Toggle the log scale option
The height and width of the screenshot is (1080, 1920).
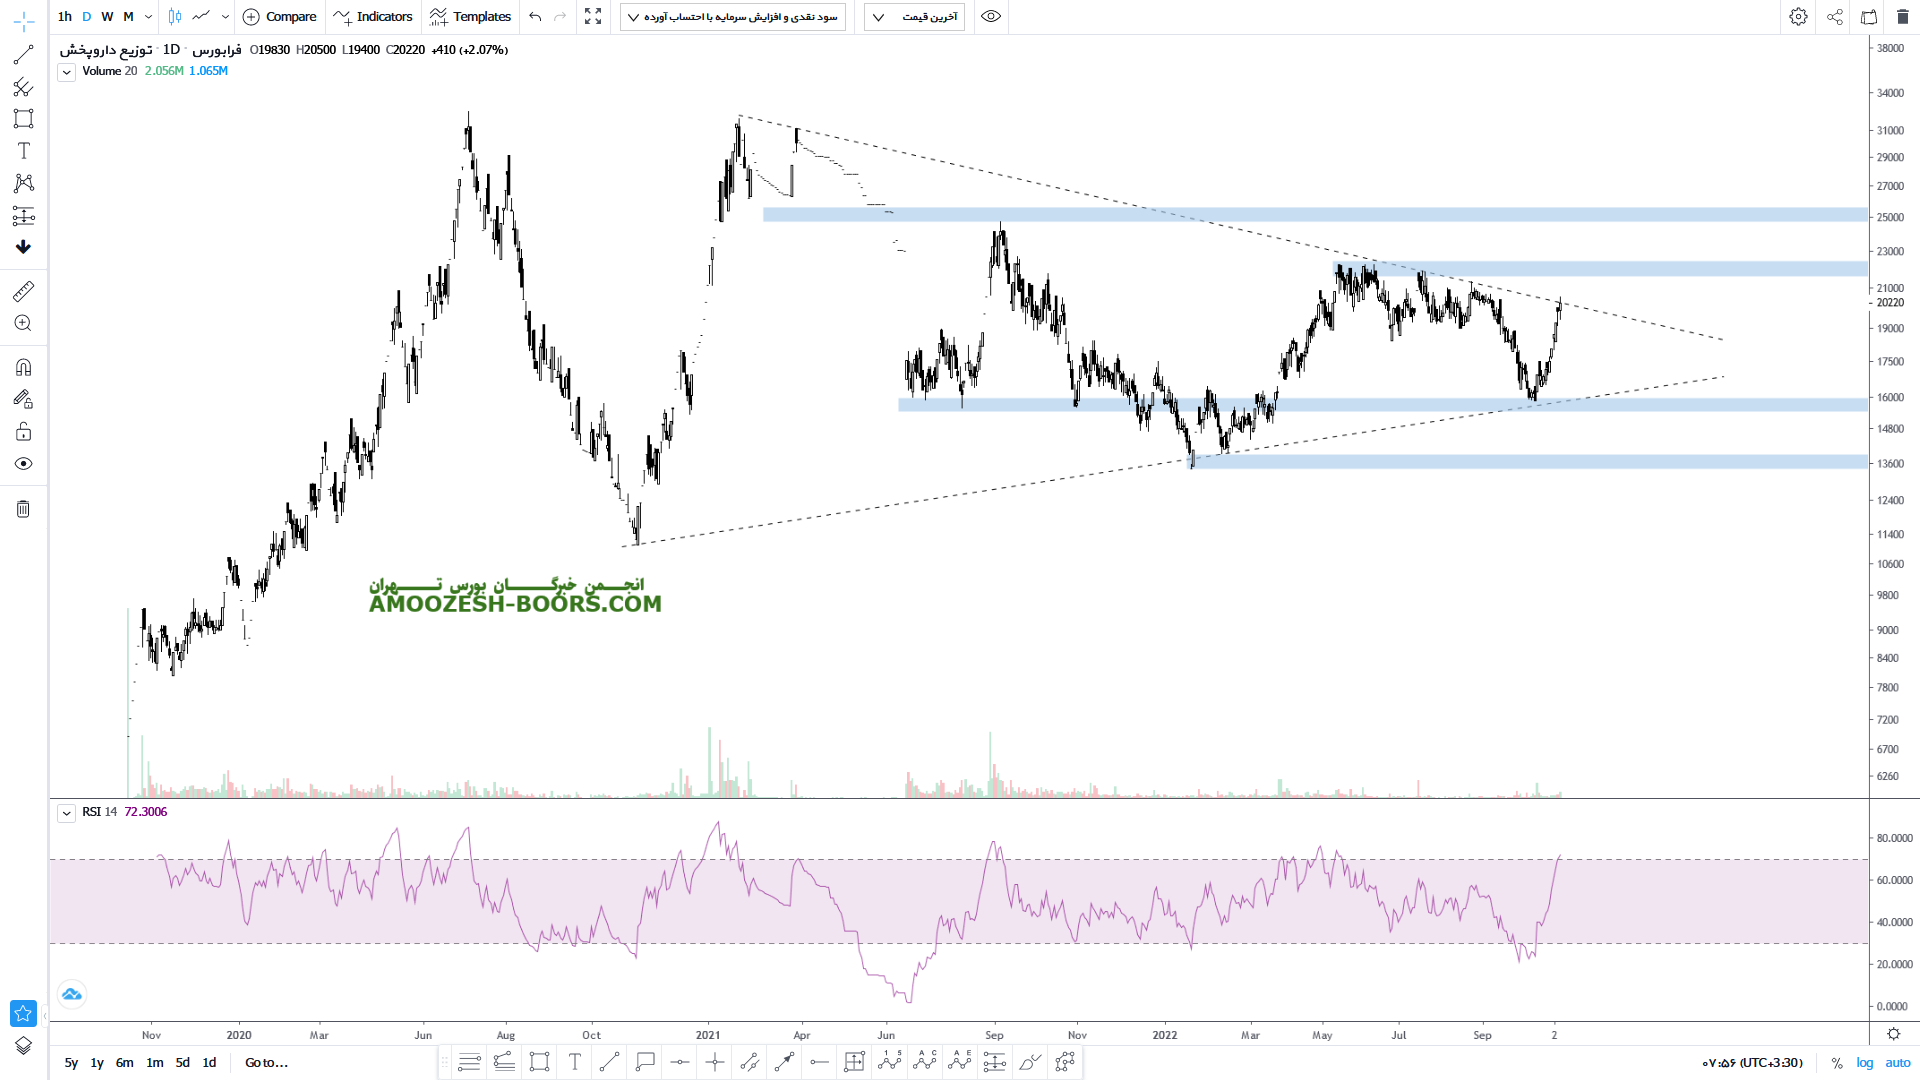pos(1864,1063)
